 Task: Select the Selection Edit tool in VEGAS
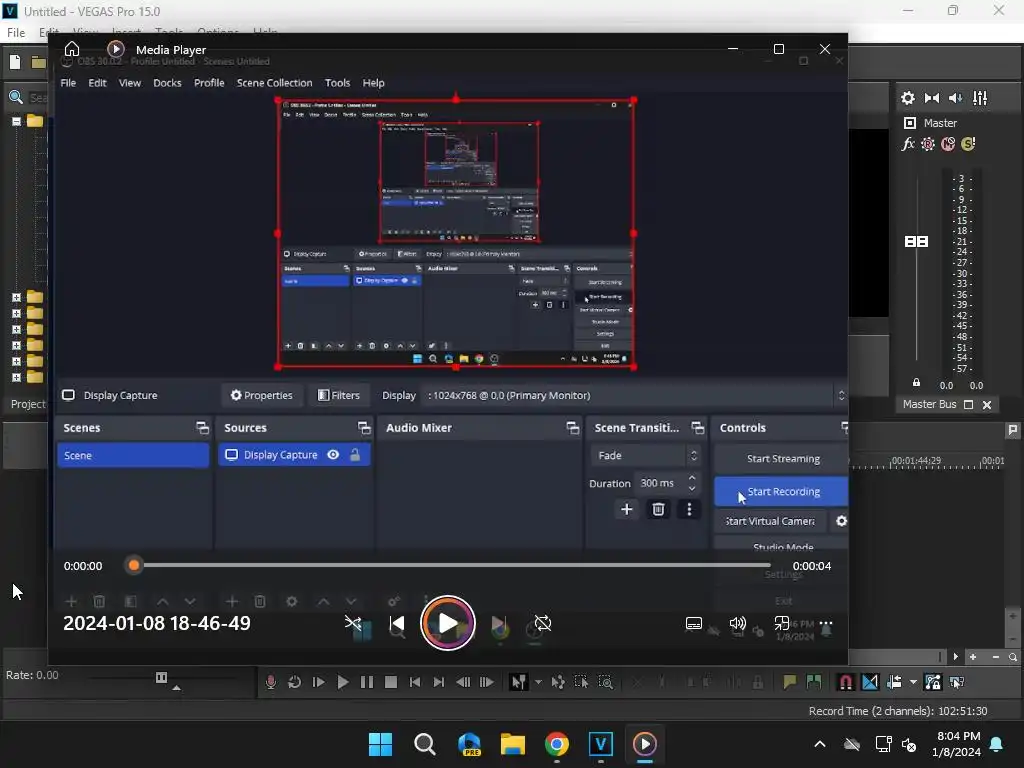[x=581, y=682]
